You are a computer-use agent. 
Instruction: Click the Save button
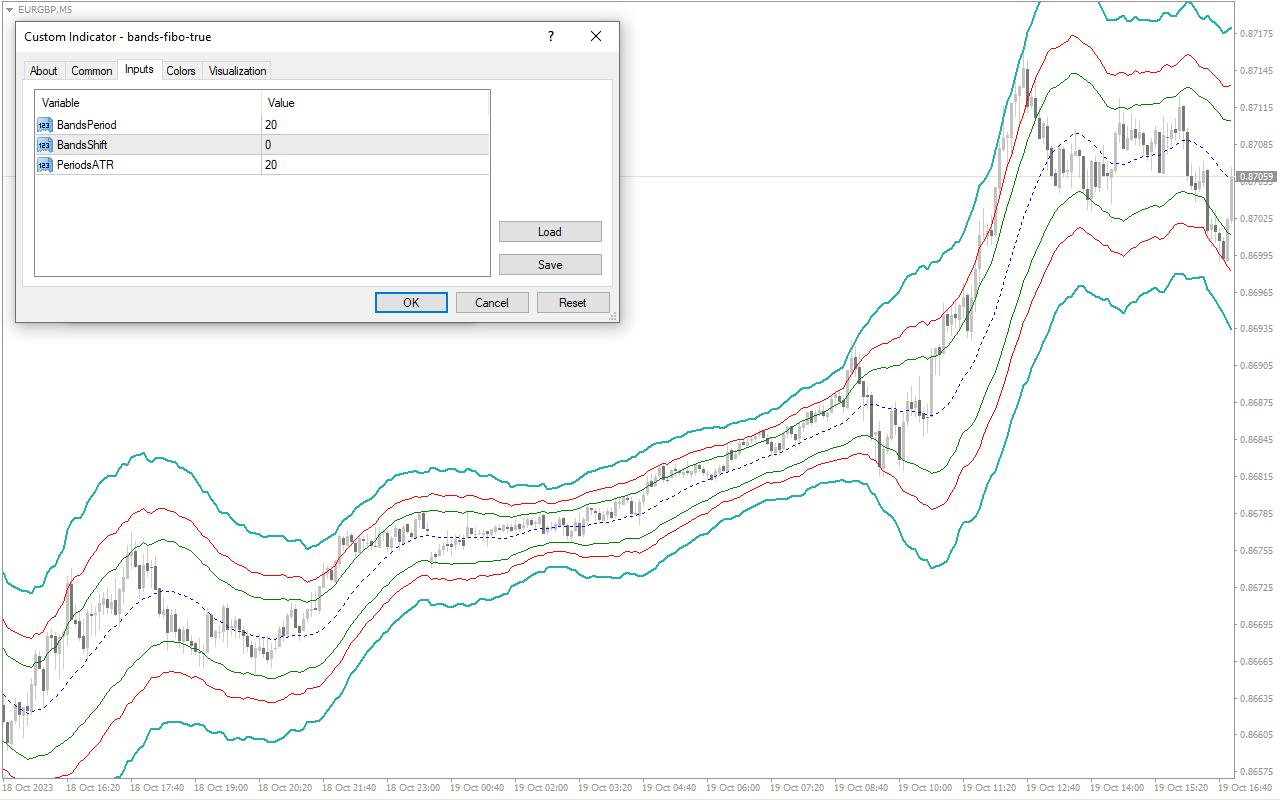[x=550, y=265]
